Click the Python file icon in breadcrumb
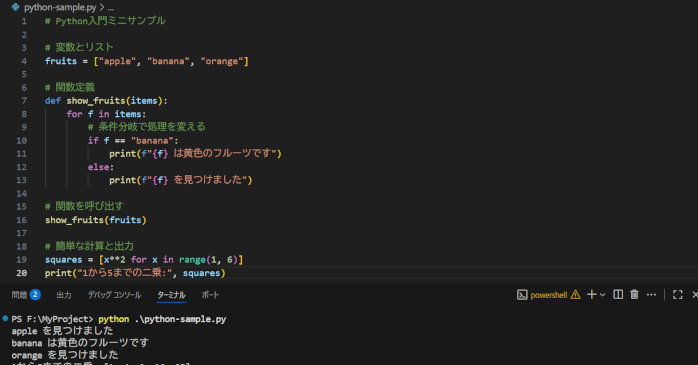Screen dimensions: 698x365 16,7
